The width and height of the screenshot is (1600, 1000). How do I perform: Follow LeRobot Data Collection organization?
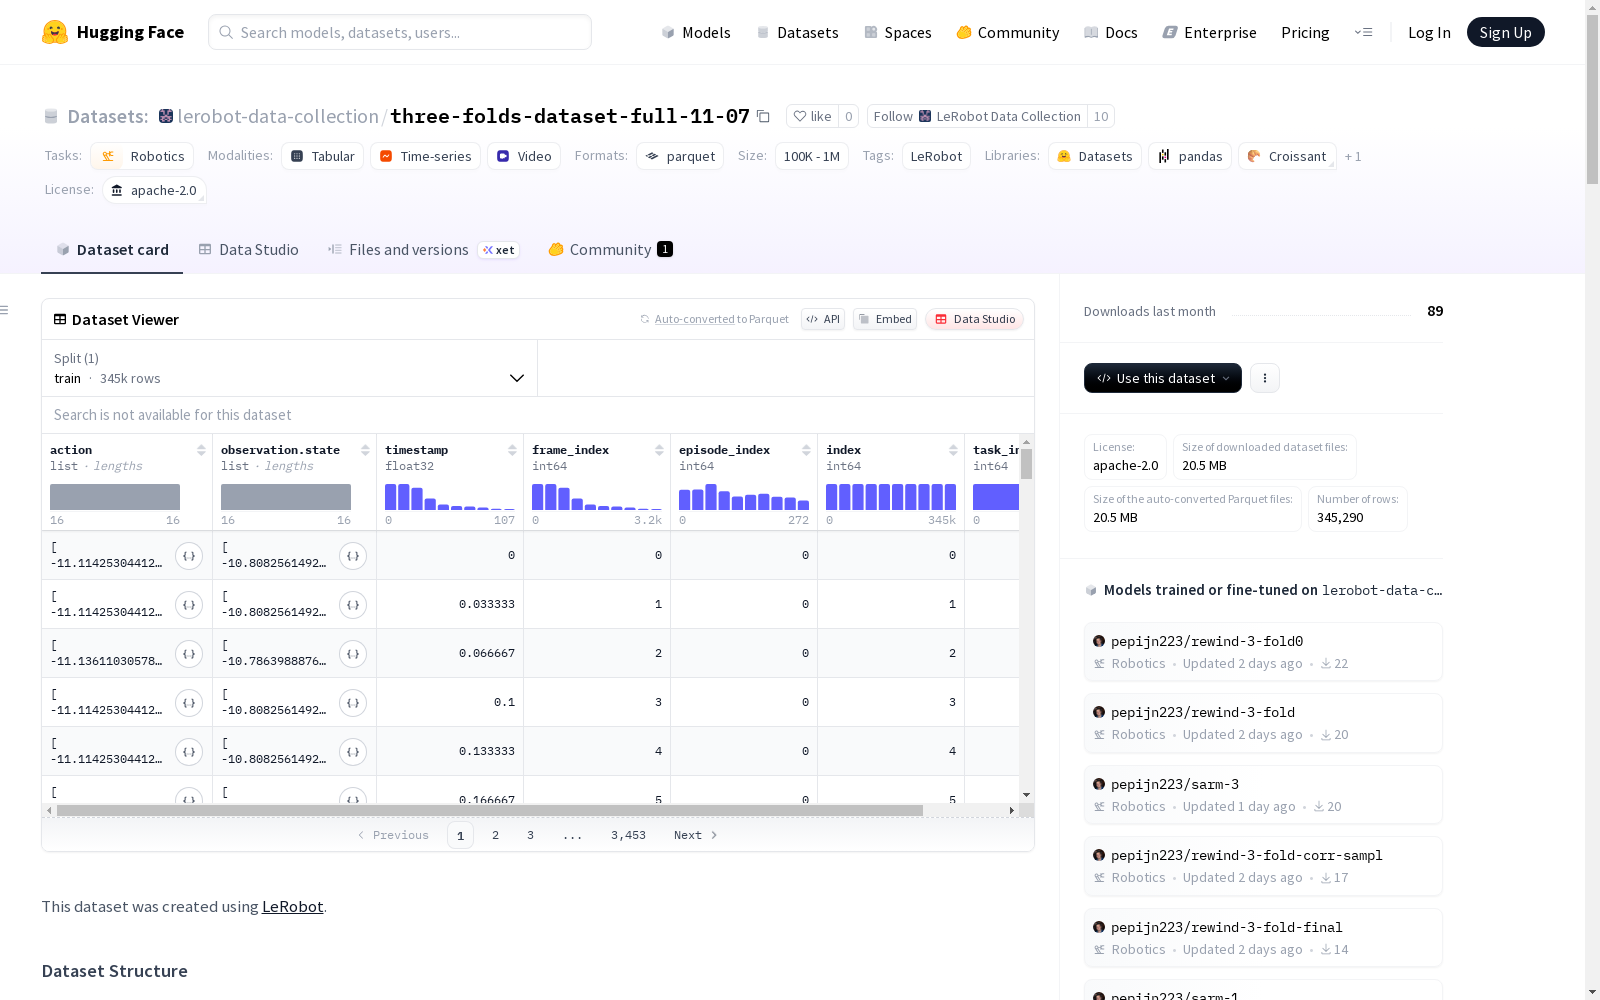click(x=977, y=116)
